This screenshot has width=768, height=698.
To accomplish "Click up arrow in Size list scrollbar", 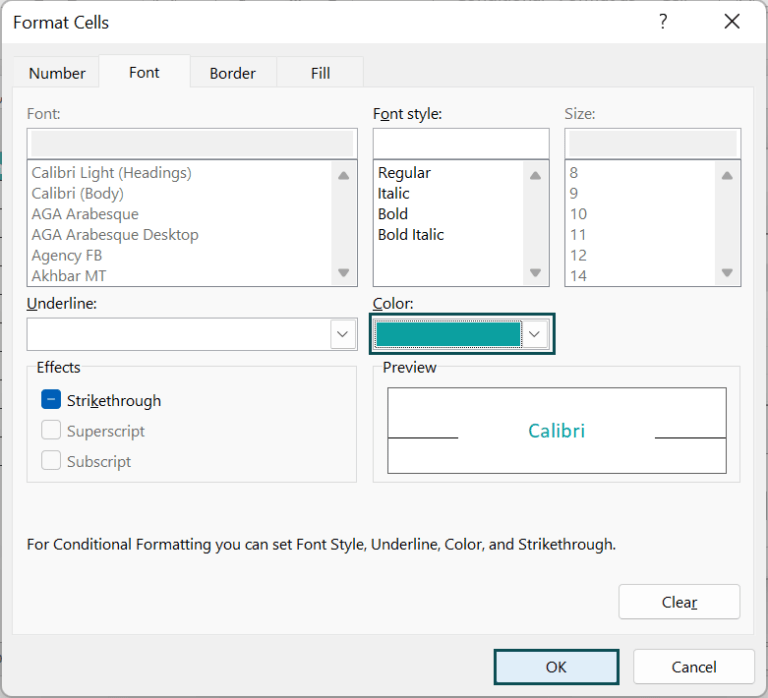I will 727,175.
